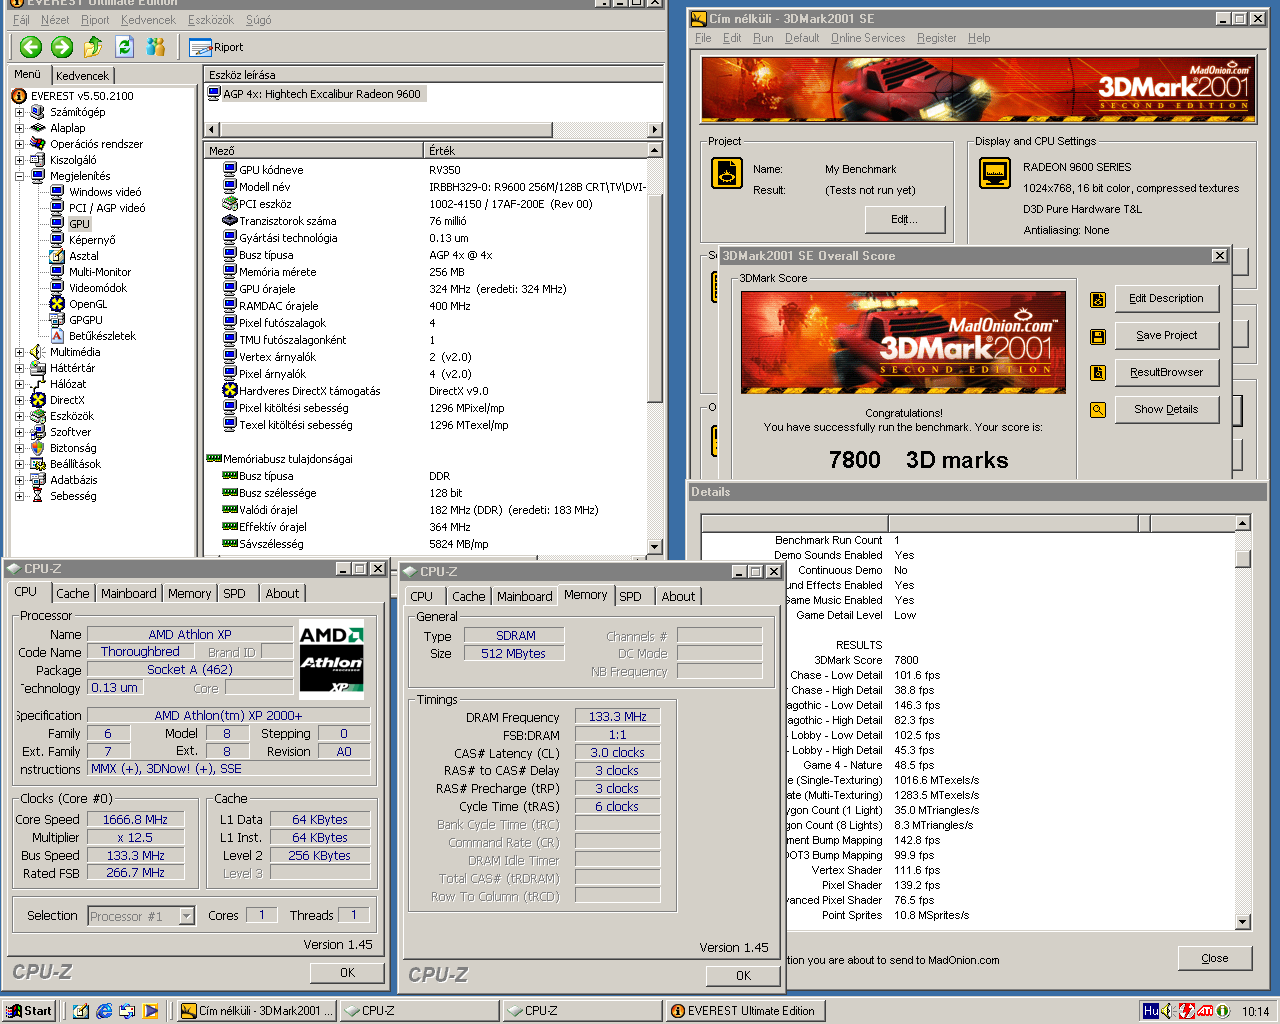Screen dimensions: 1280x1024
Task: Click the Show Details button
Action: tap(1167, 409)
